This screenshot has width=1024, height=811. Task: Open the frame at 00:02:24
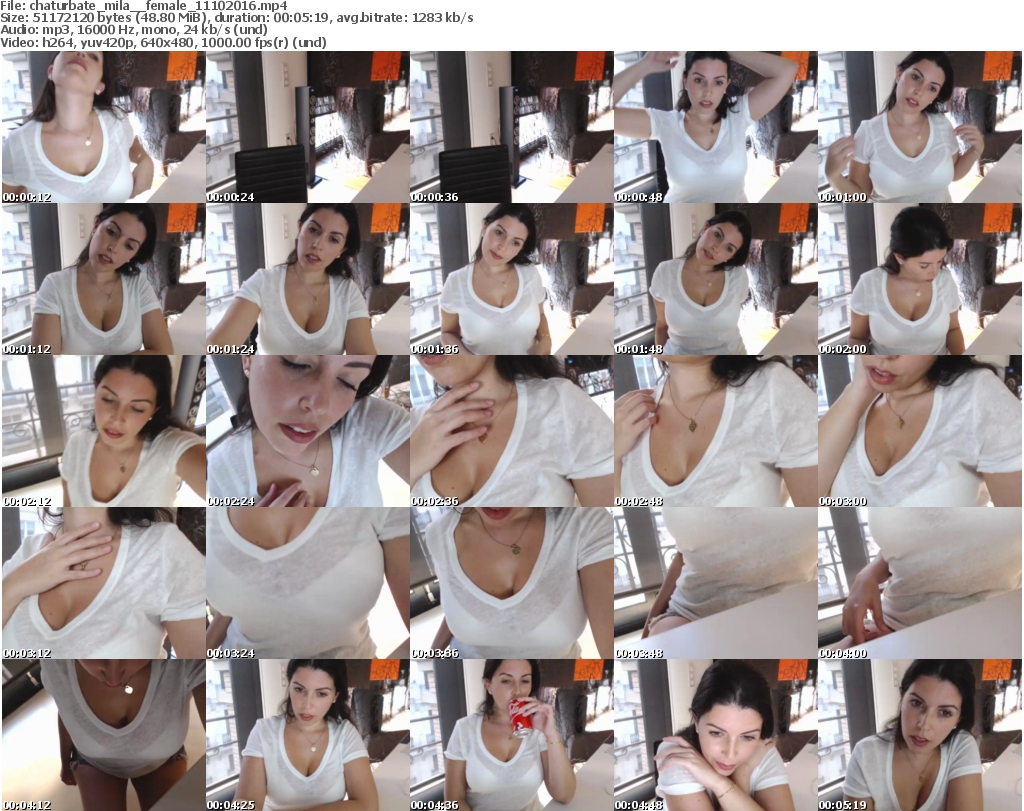click(308, 431)
